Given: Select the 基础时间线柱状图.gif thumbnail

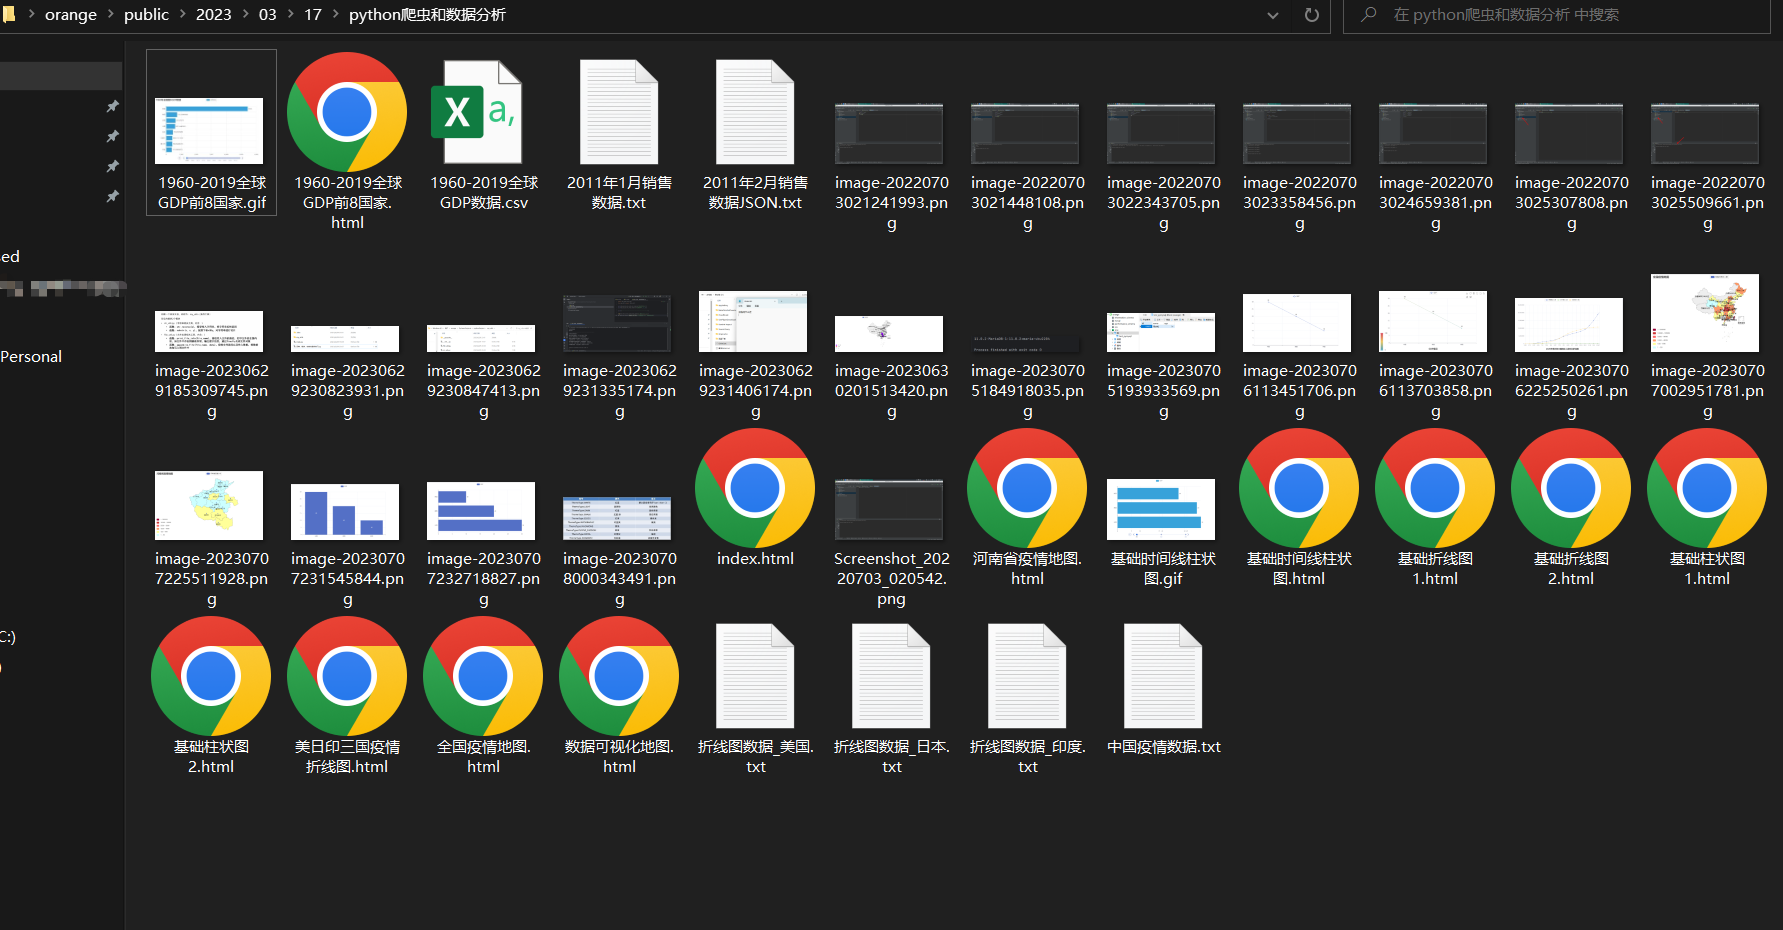Looking at the screenshot, I should click(x=1161, y=509).
